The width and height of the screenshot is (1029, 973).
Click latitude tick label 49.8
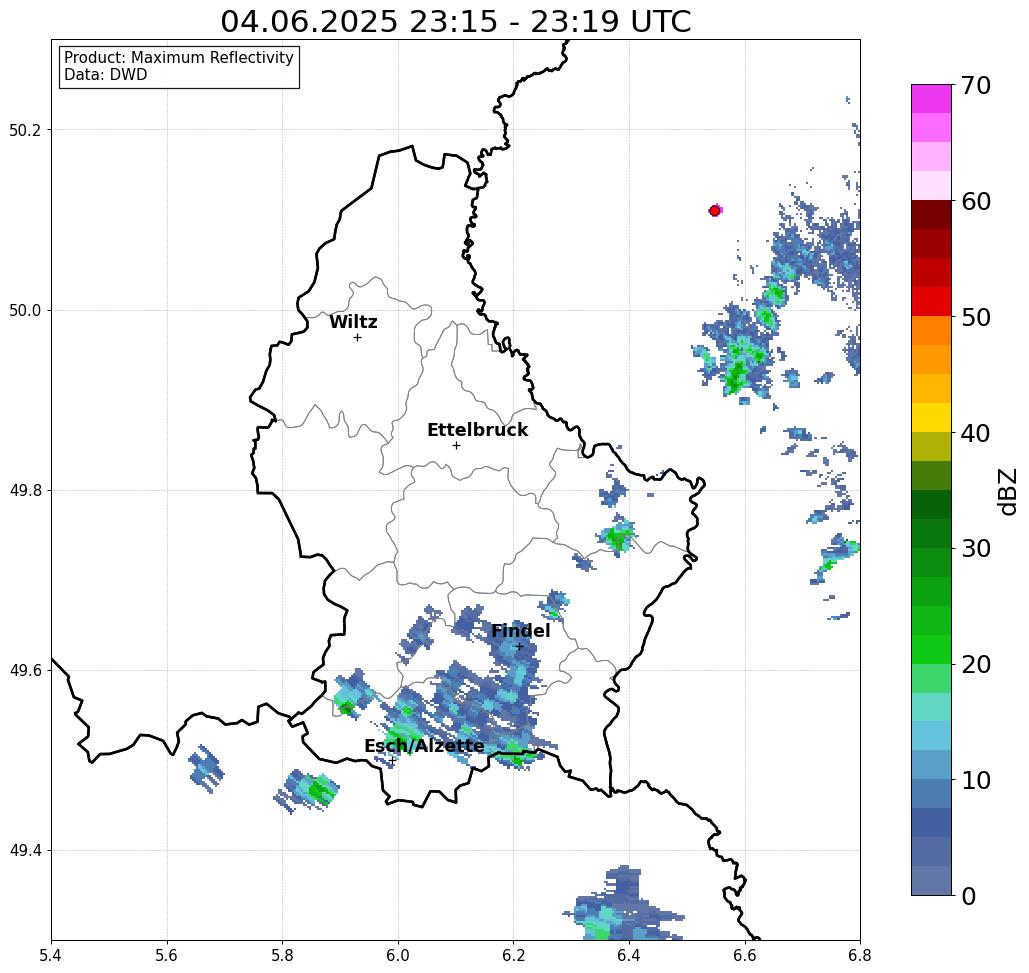click(x=25, y=491)
